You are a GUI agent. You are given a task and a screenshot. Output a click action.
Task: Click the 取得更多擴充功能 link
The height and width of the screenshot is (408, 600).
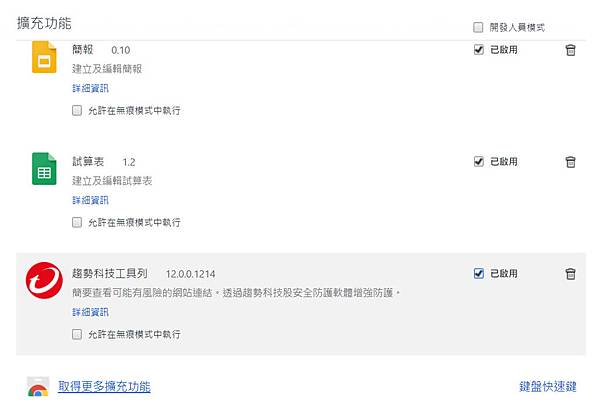pos(104,386)
